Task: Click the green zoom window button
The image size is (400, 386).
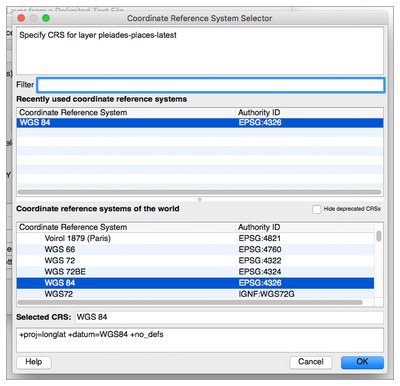Action: [46, 18]
